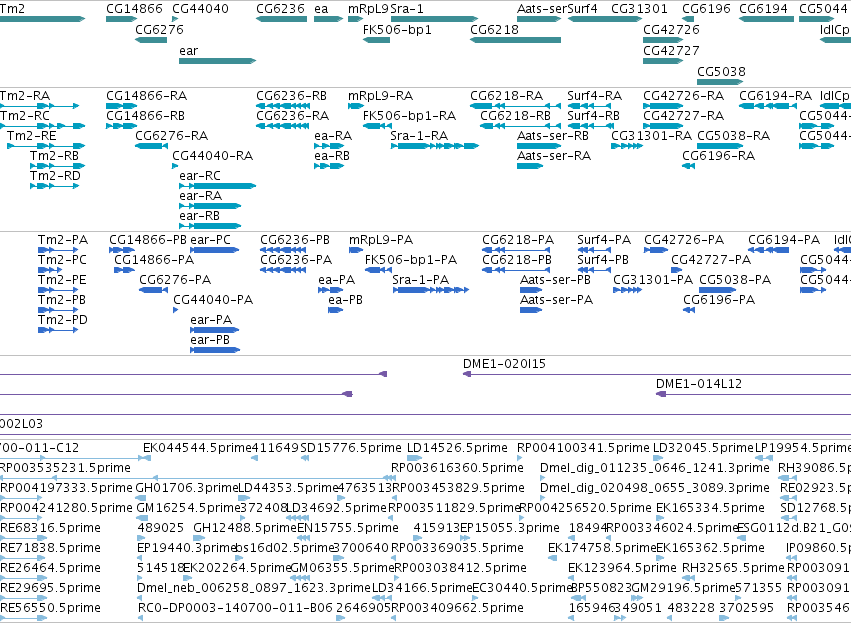Select the standalone 'ear' gene label
This screenshot has height=623, width=851.
pos(188,50)
